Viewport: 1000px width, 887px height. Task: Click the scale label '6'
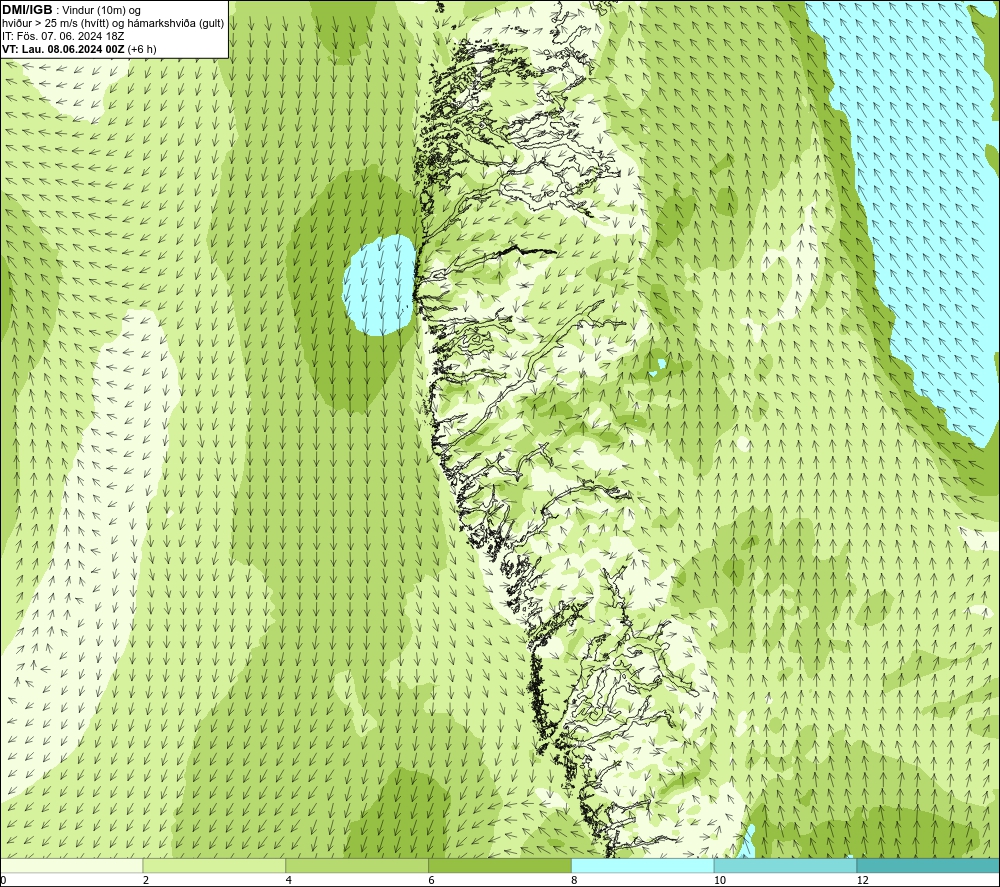432,881
